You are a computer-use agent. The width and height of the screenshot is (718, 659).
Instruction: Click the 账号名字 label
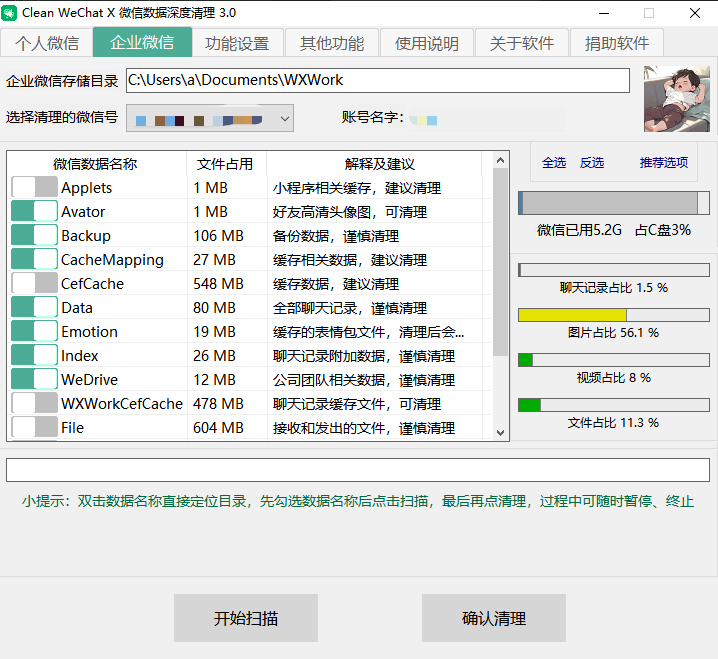(372, 117)
